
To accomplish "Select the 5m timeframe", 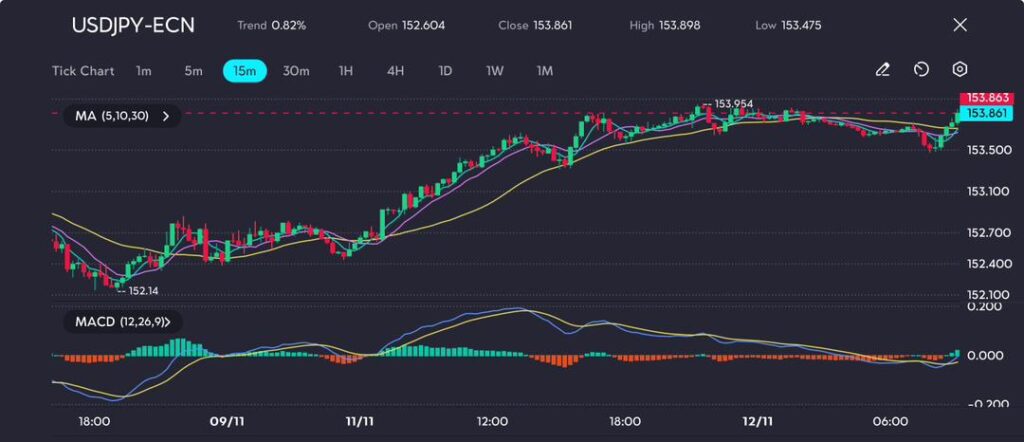I will pos(193,71).
